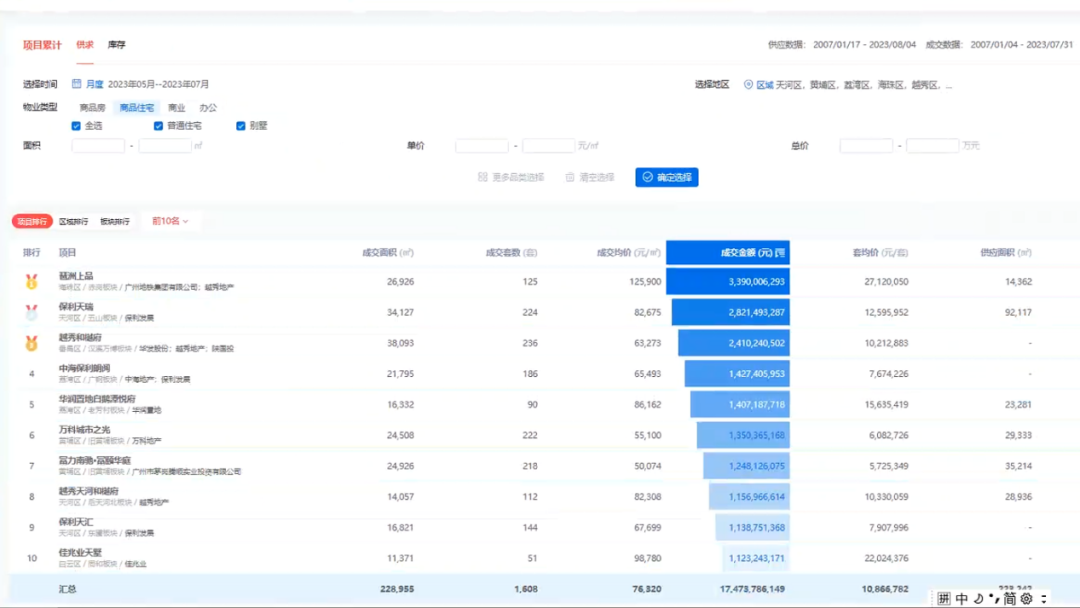
Task: Click the maximum 总价 input field
Action: click(933, 145)
